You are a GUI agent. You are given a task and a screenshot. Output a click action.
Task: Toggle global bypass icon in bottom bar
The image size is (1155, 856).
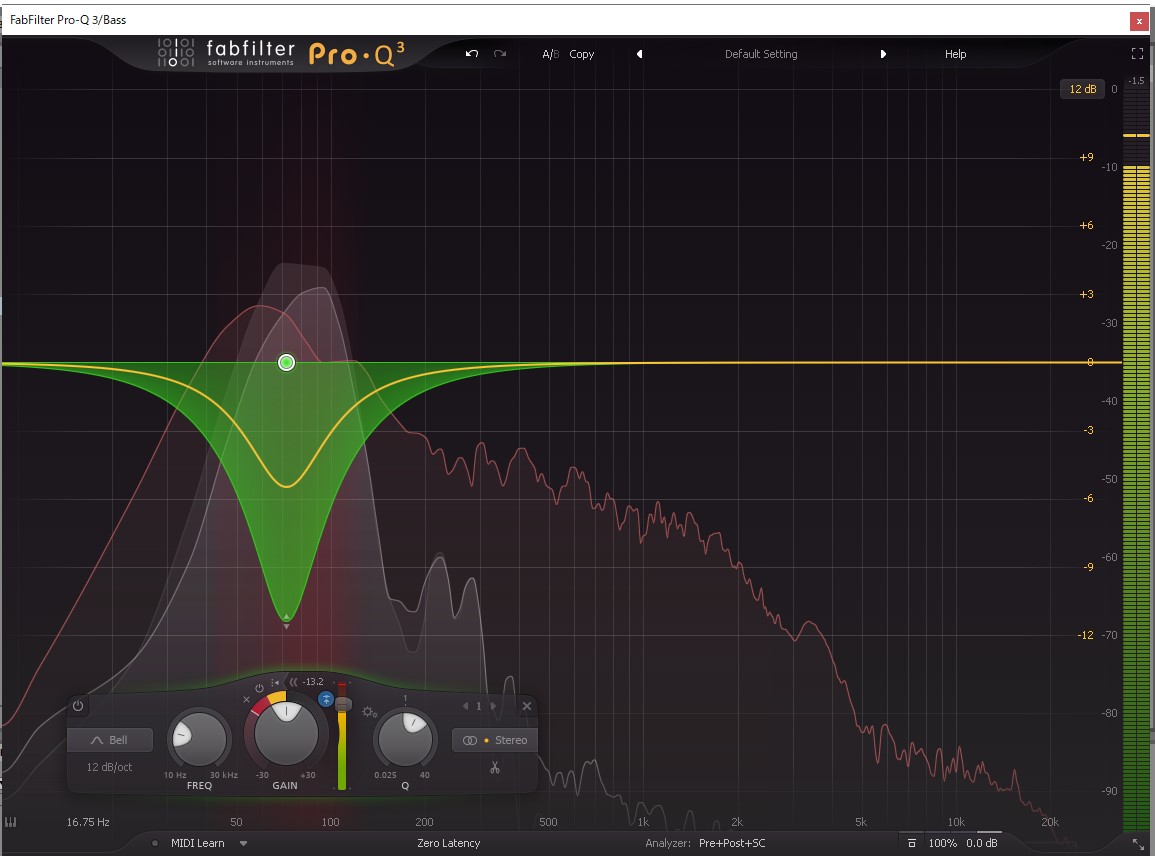tap(912, 843)
